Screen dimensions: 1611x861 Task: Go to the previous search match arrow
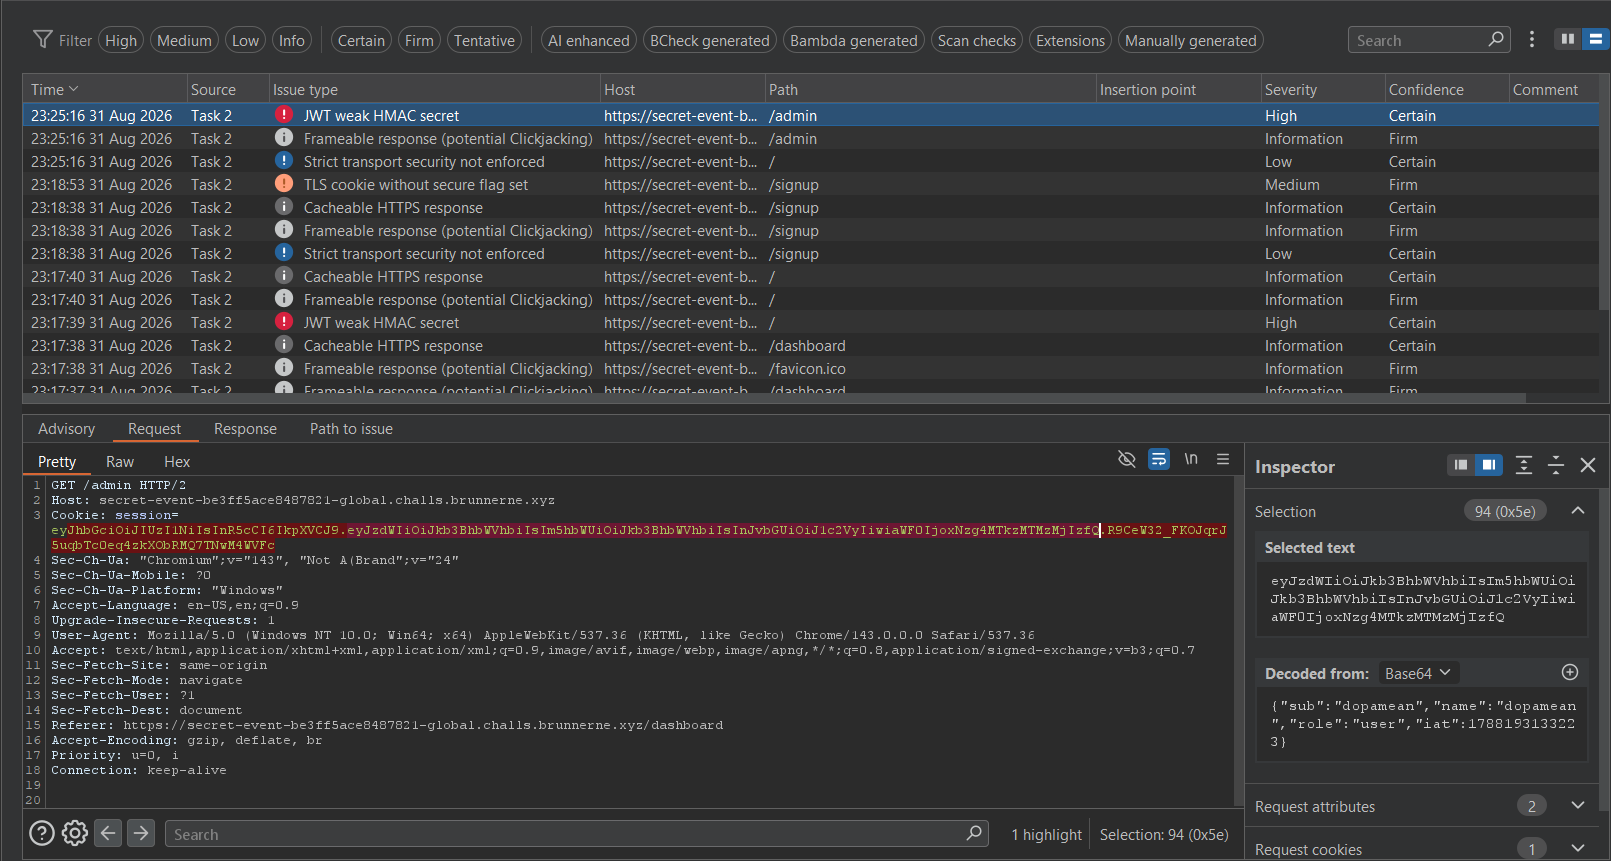109,833
